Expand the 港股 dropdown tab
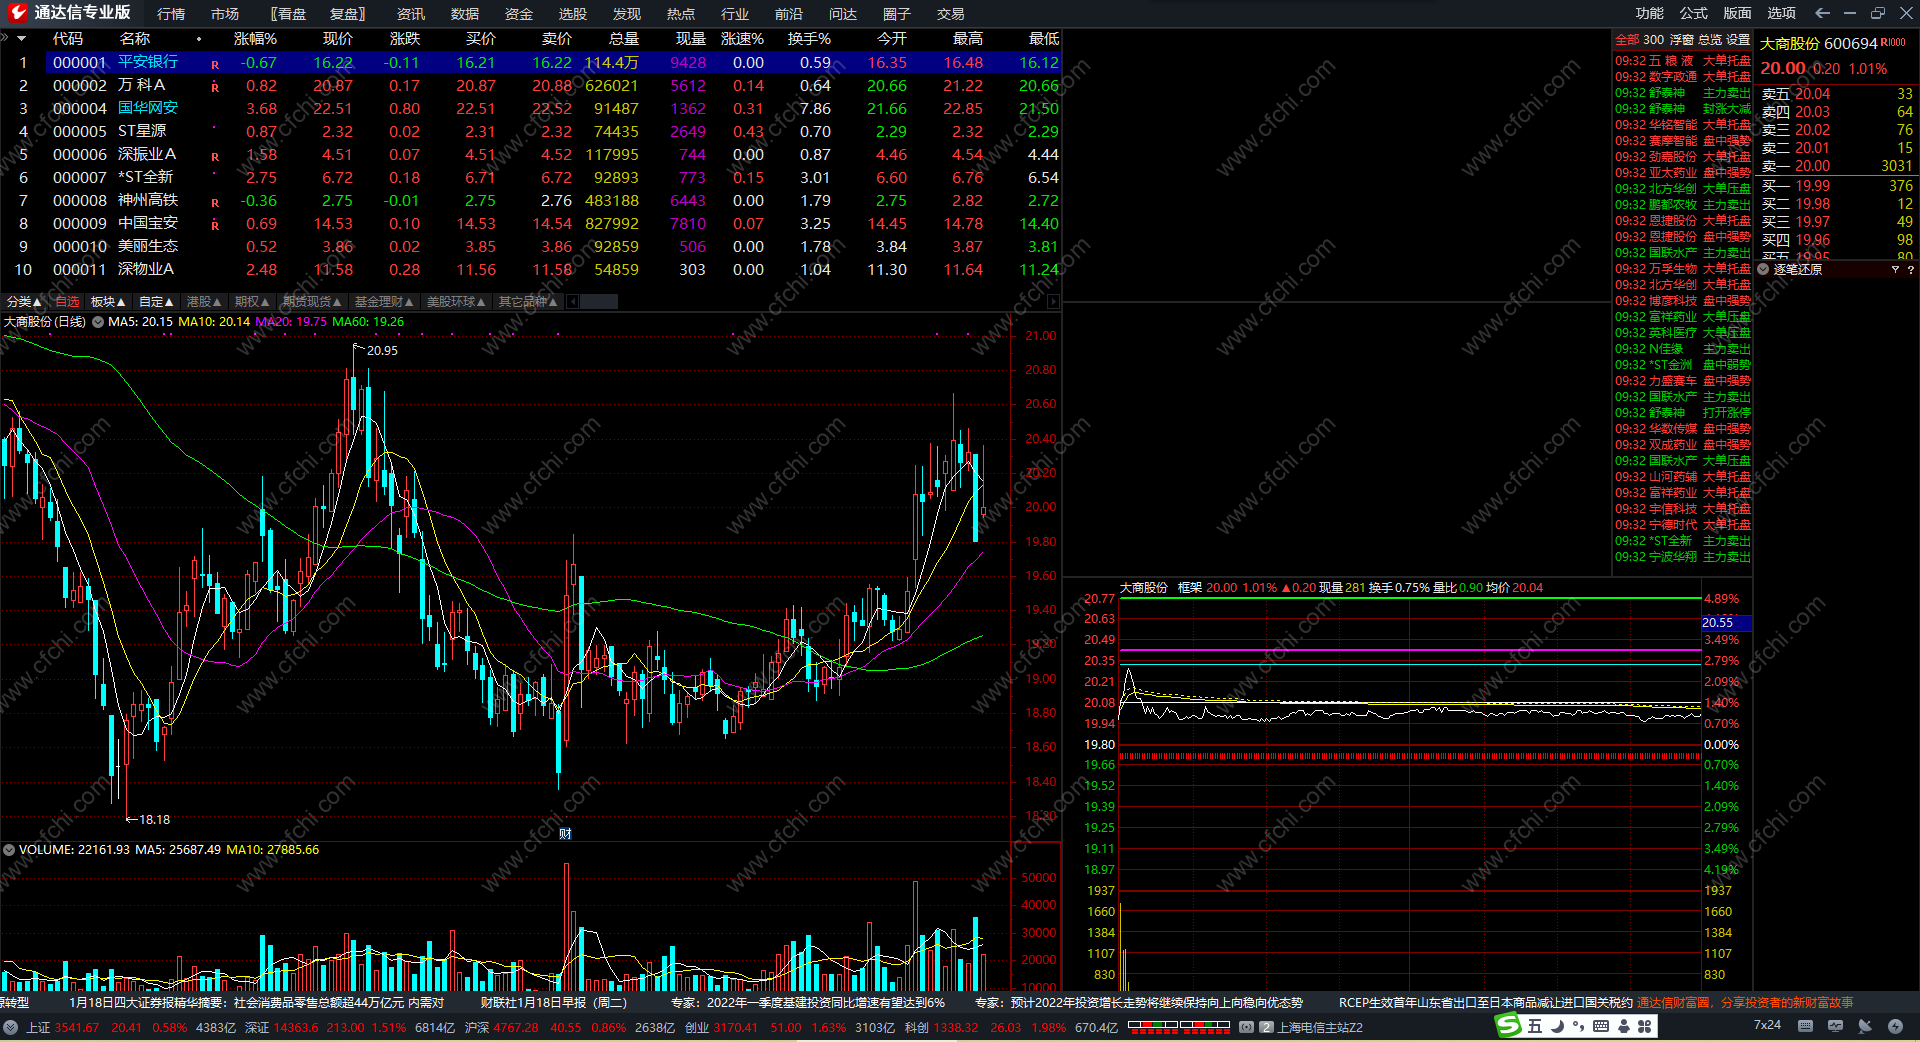Viewport: 1920px width, 1042px height. (204, 302)
